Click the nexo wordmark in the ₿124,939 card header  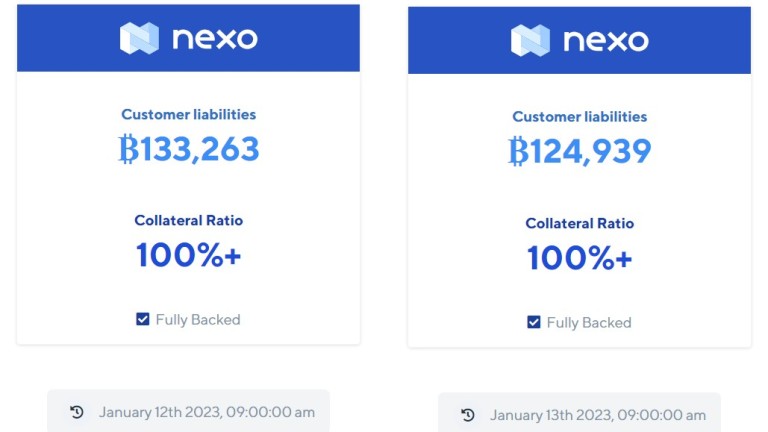(x=605, y=40)
